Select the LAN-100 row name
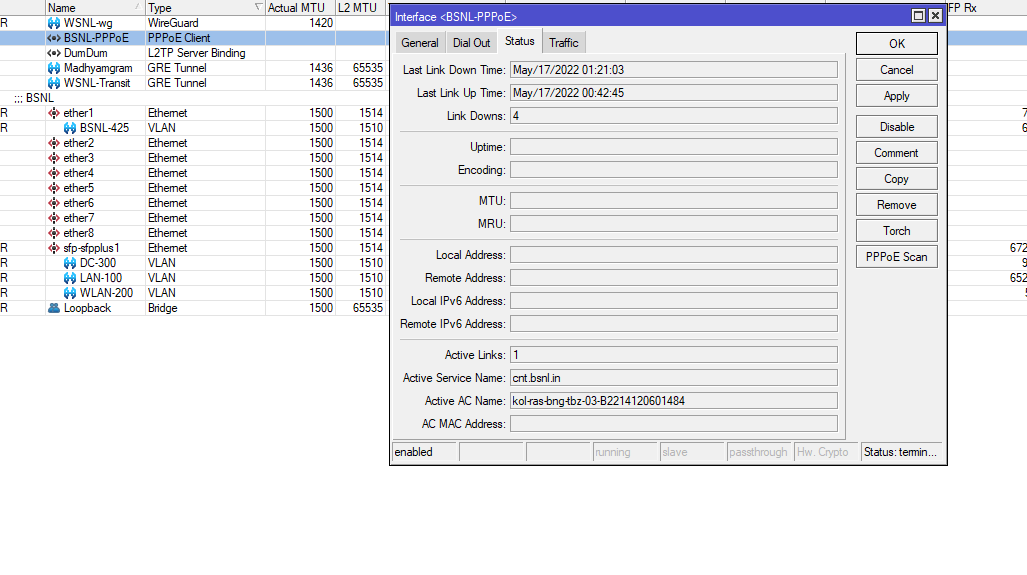This screenshot has height=575, width=1027. point(101,278)
